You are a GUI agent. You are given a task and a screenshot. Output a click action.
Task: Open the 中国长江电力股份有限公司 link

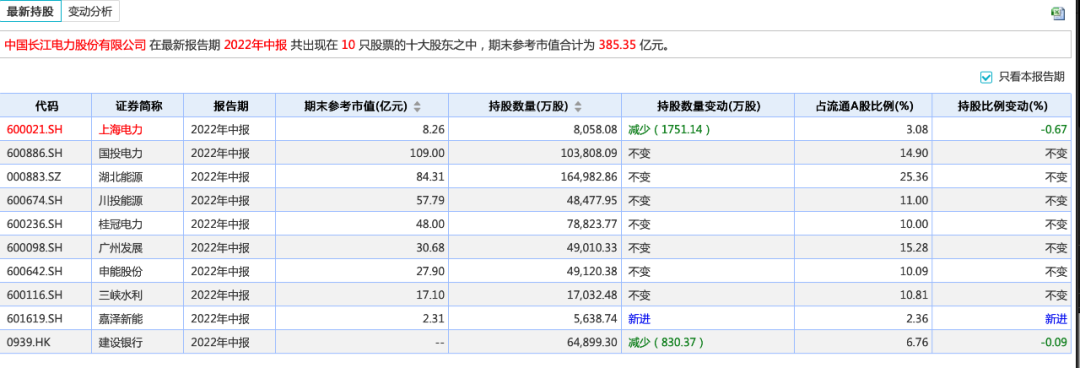pyautogui.click(x=75, y=45)
